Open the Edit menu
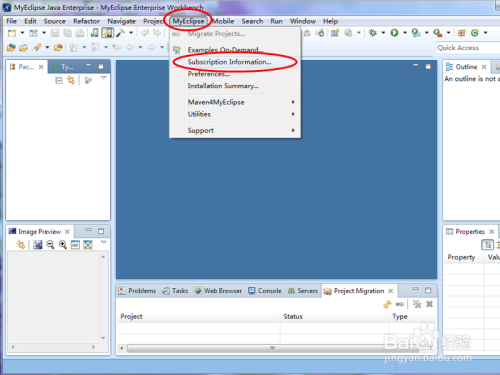 (x=30, y=21)
